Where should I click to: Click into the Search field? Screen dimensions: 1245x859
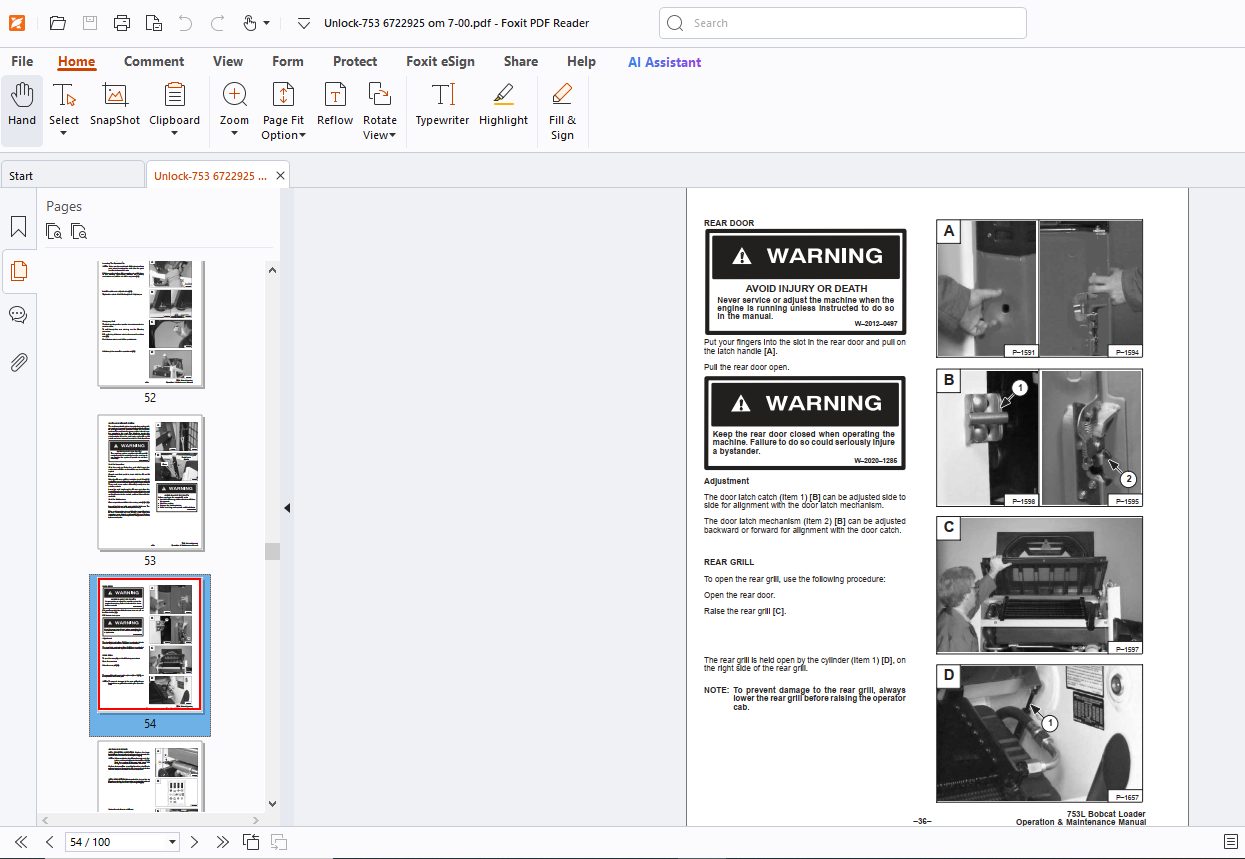coord(842,23)
